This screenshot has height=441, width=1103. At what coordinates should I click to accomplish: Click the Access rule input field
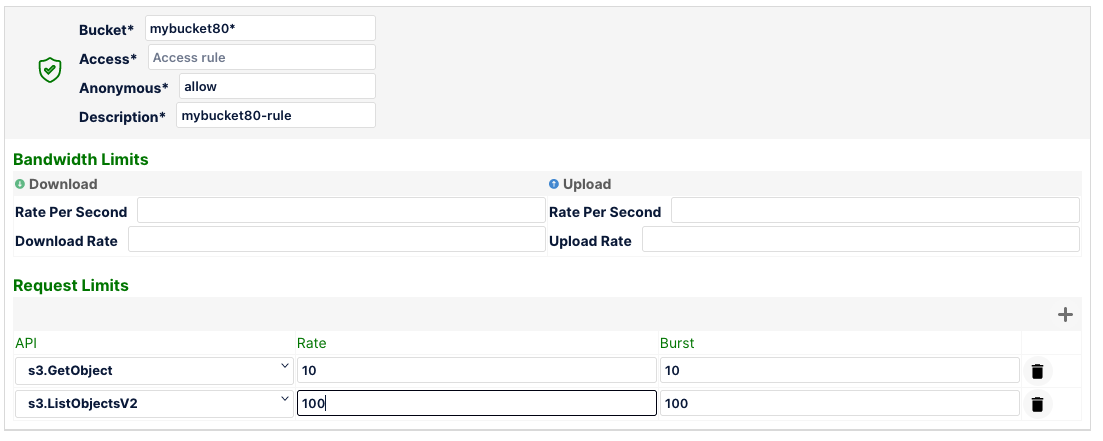[x=262, y=58]
